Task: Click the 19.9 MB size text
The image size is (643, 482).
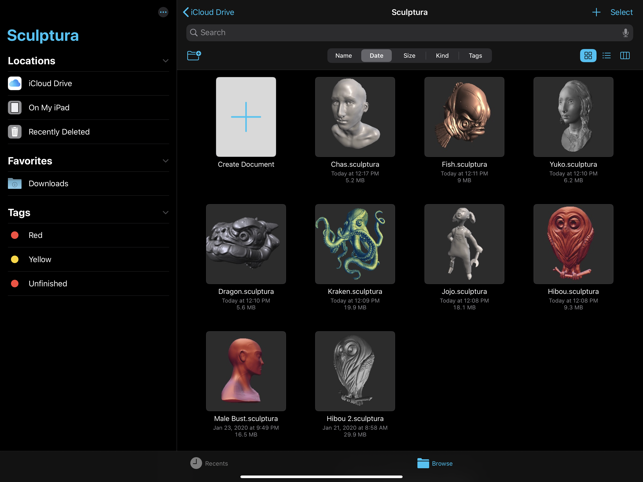Action: tap(355, 308)
